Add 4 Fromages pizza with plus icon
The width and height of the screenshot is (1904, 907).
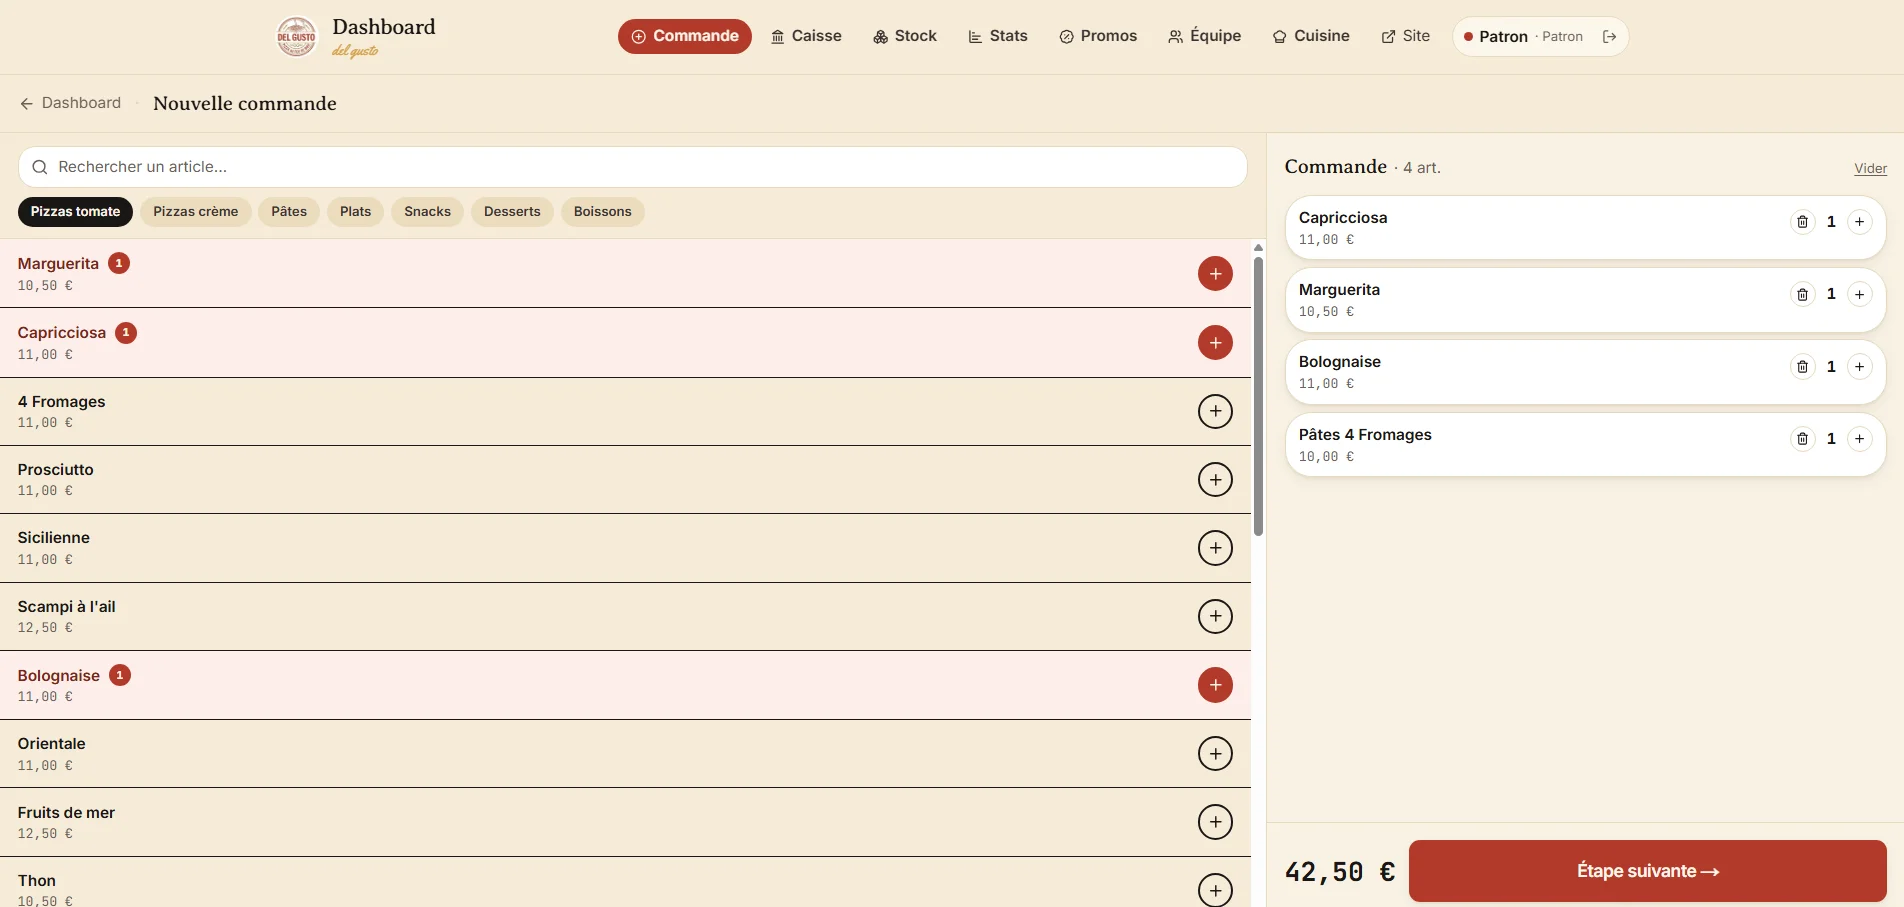1215,411
